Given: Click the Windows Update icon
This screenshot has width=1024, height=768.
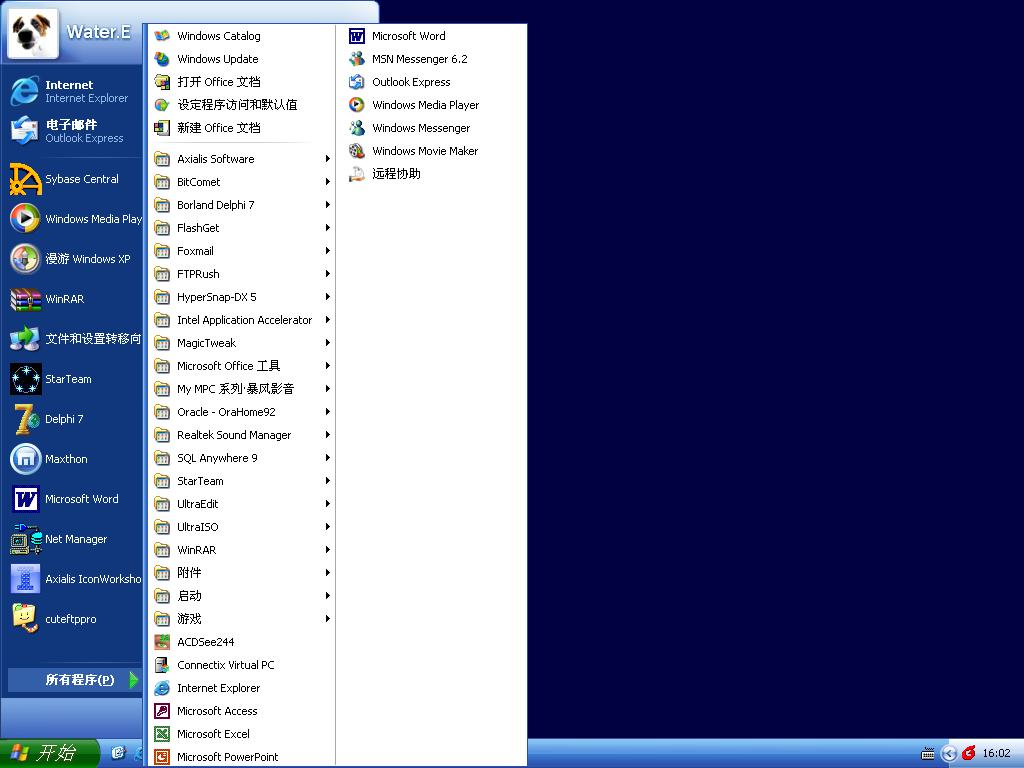Looking at the screenshot, I should [162, 59].
